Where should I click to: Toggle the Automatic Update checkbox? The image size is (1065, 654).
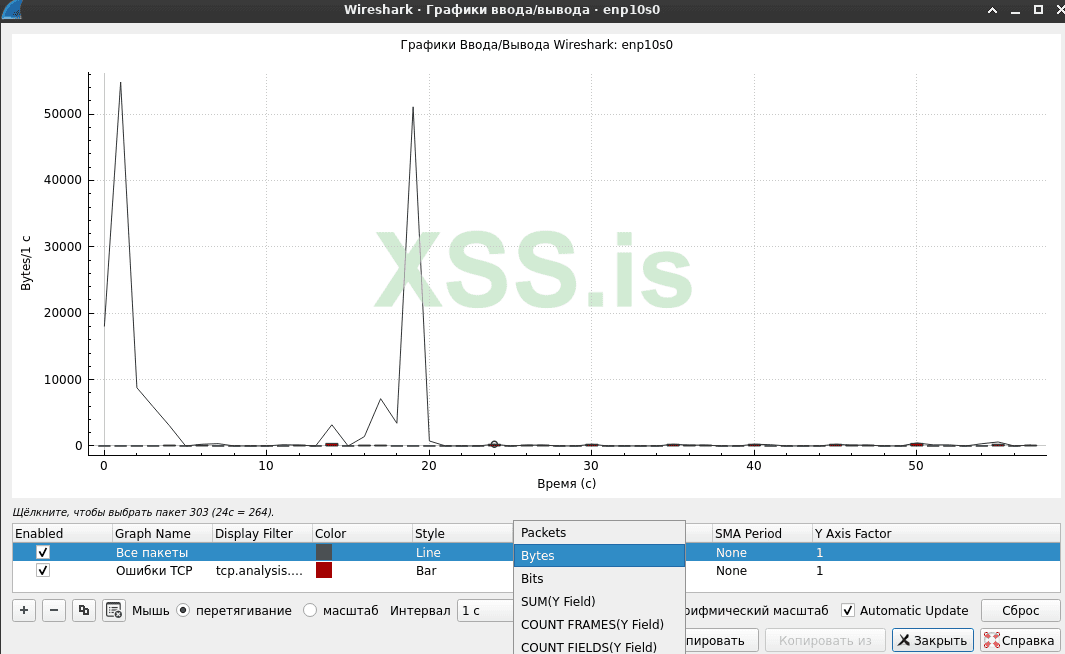(x=848, y=611)
